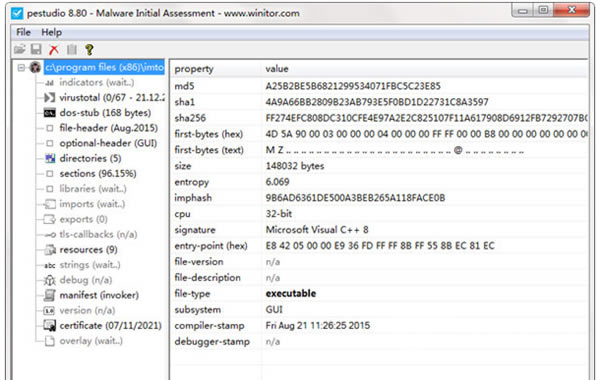
Task: Select version (n/a) tree item
Action: pyautogui.click(x=87, y=311)
